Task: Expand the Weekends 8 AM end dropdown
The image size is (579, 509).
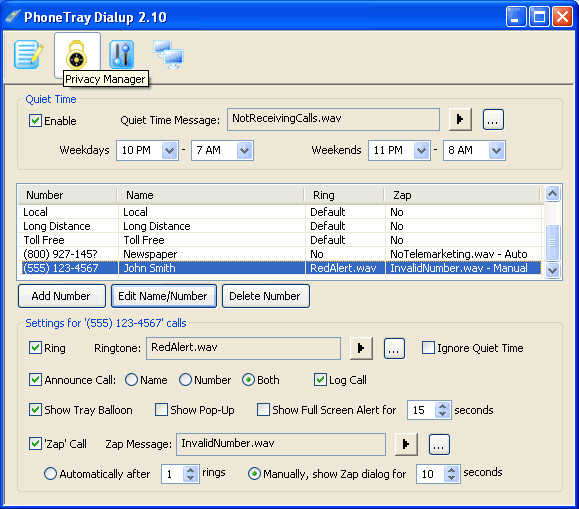Action: (x=496, y=150)
